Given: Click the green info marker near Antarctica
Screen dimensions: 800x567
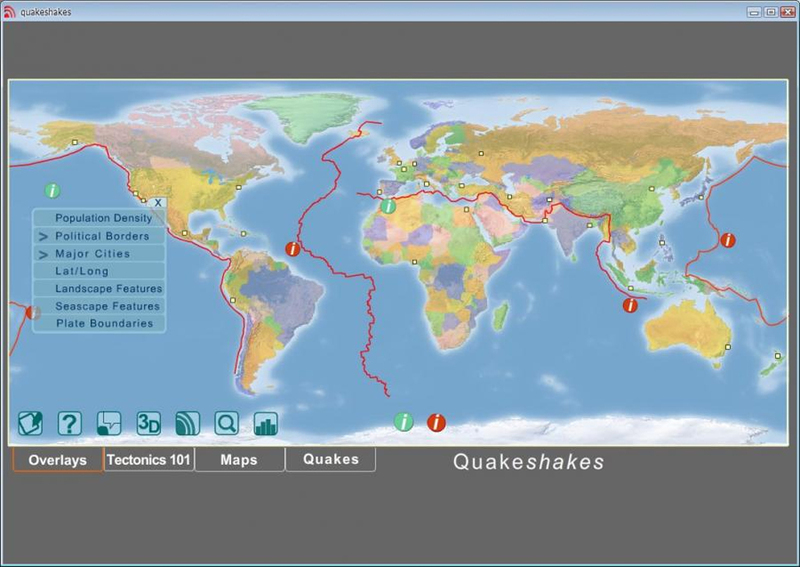Looking at the screenshot, I should pyautogui.click(x=404, y=422).
